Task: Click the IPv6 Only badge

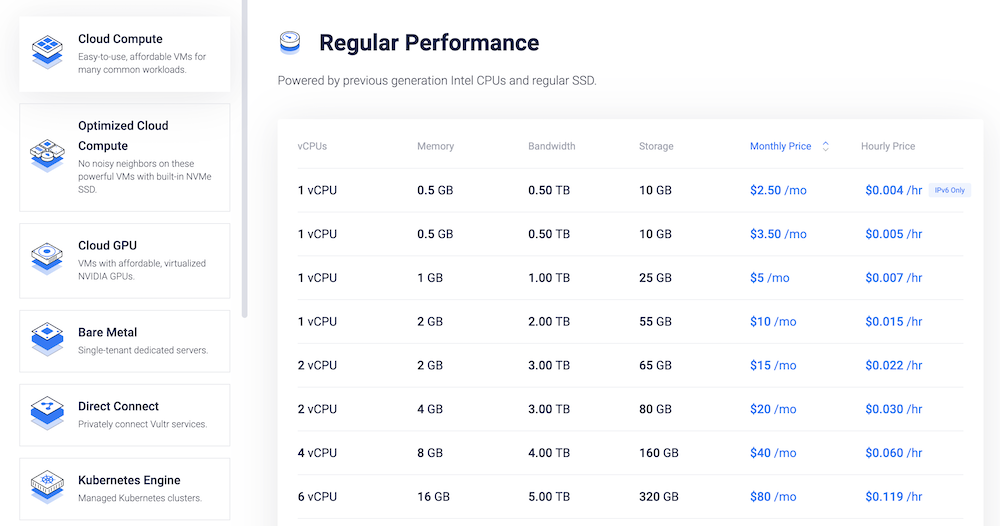Action: coord(949,190)
